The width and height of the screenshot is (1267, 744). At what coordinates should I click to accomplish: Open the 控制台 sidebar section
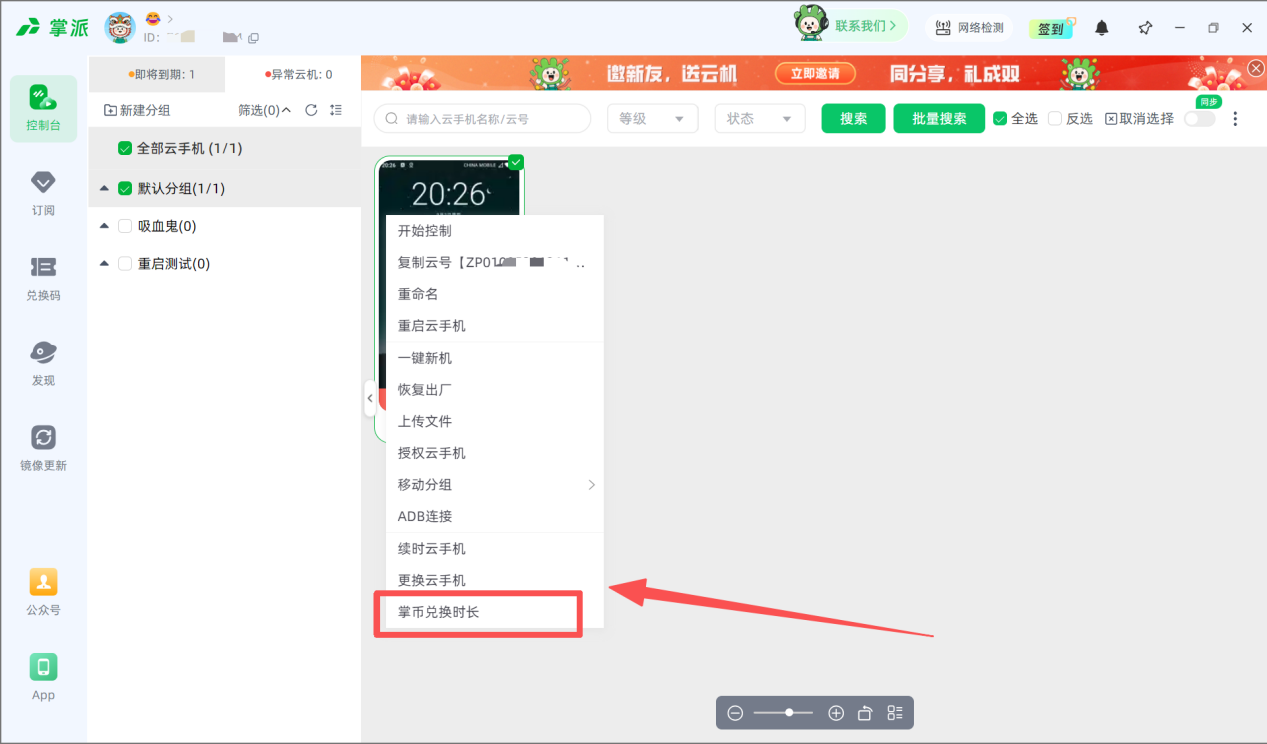click(43, 108)
